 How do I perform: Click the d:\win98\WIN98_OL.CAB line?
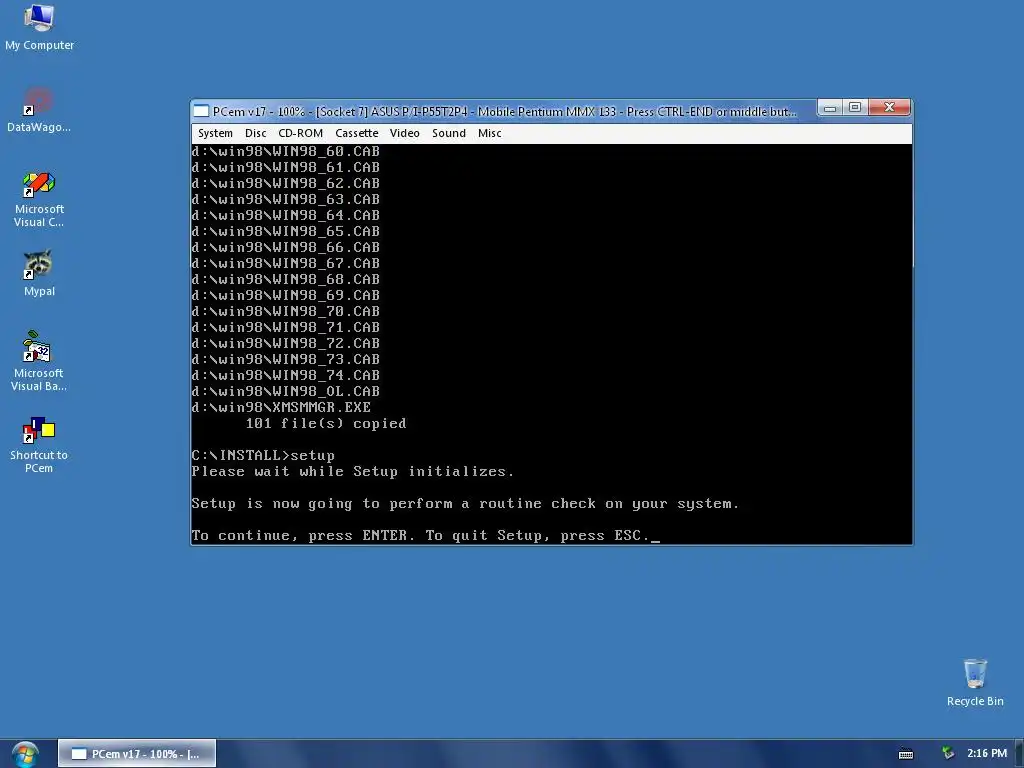(x=285, y=391)
